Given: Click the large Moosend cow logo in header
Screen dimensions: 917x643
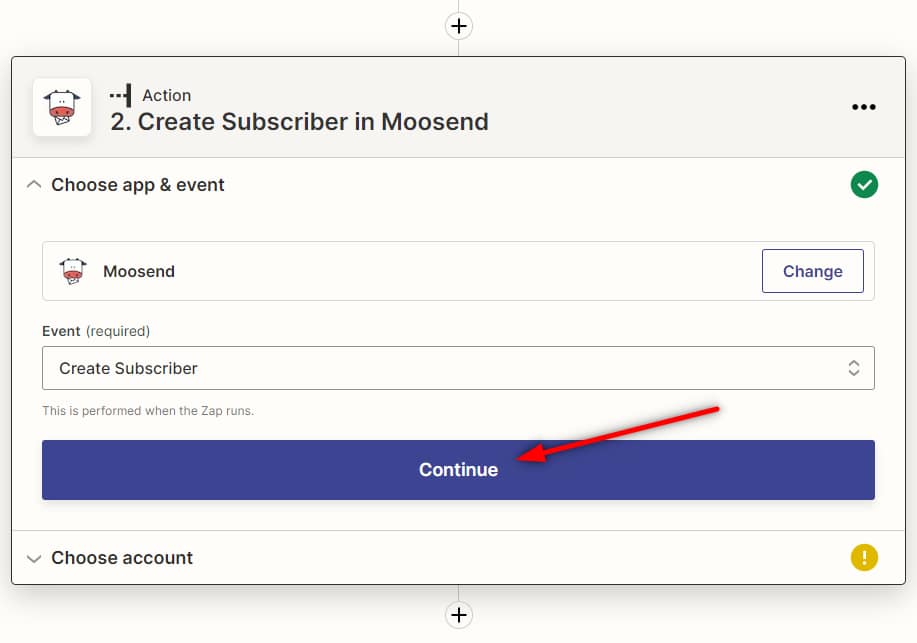Looking at the screenshot, I should coord(62,107).
